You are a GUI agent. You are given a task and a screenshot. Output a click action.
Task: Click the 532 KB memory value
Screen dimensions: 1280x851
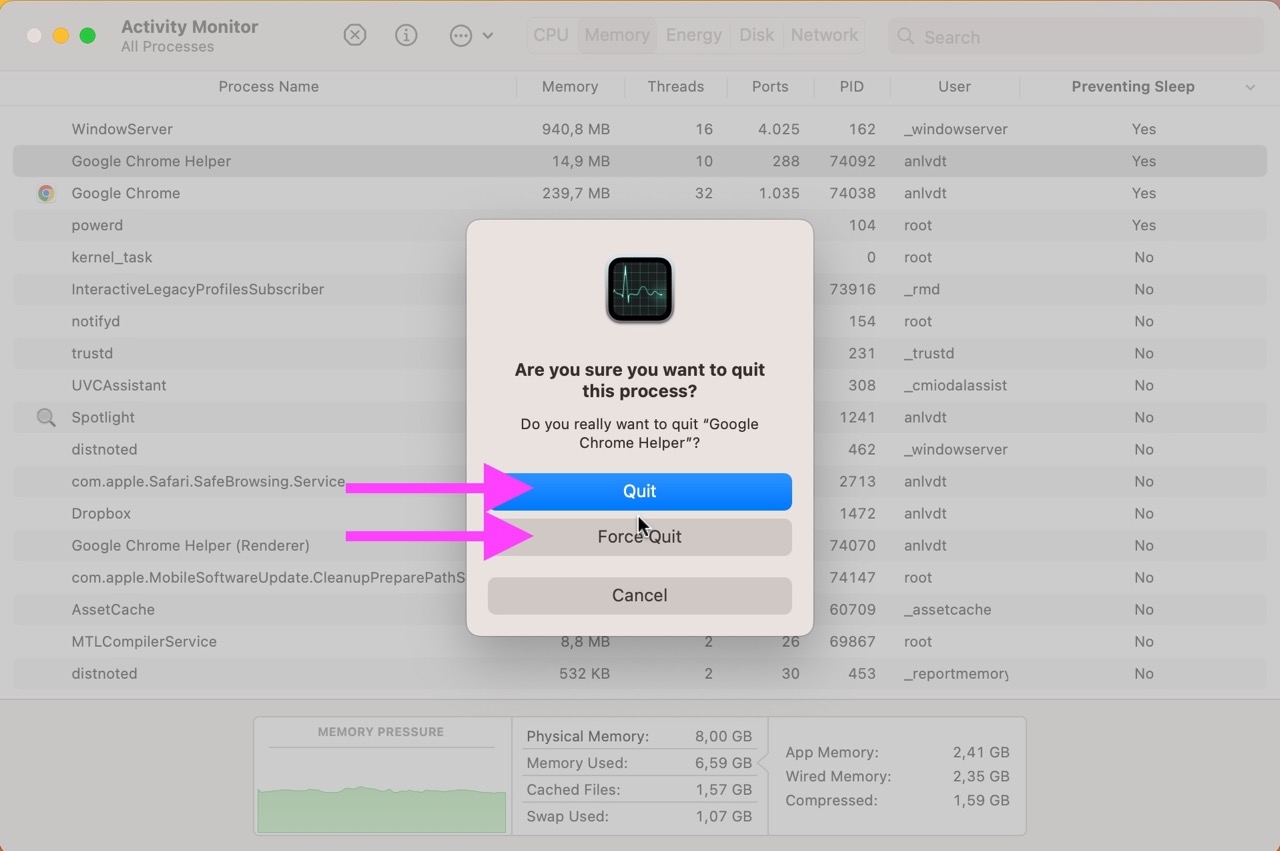click(584, 673)
